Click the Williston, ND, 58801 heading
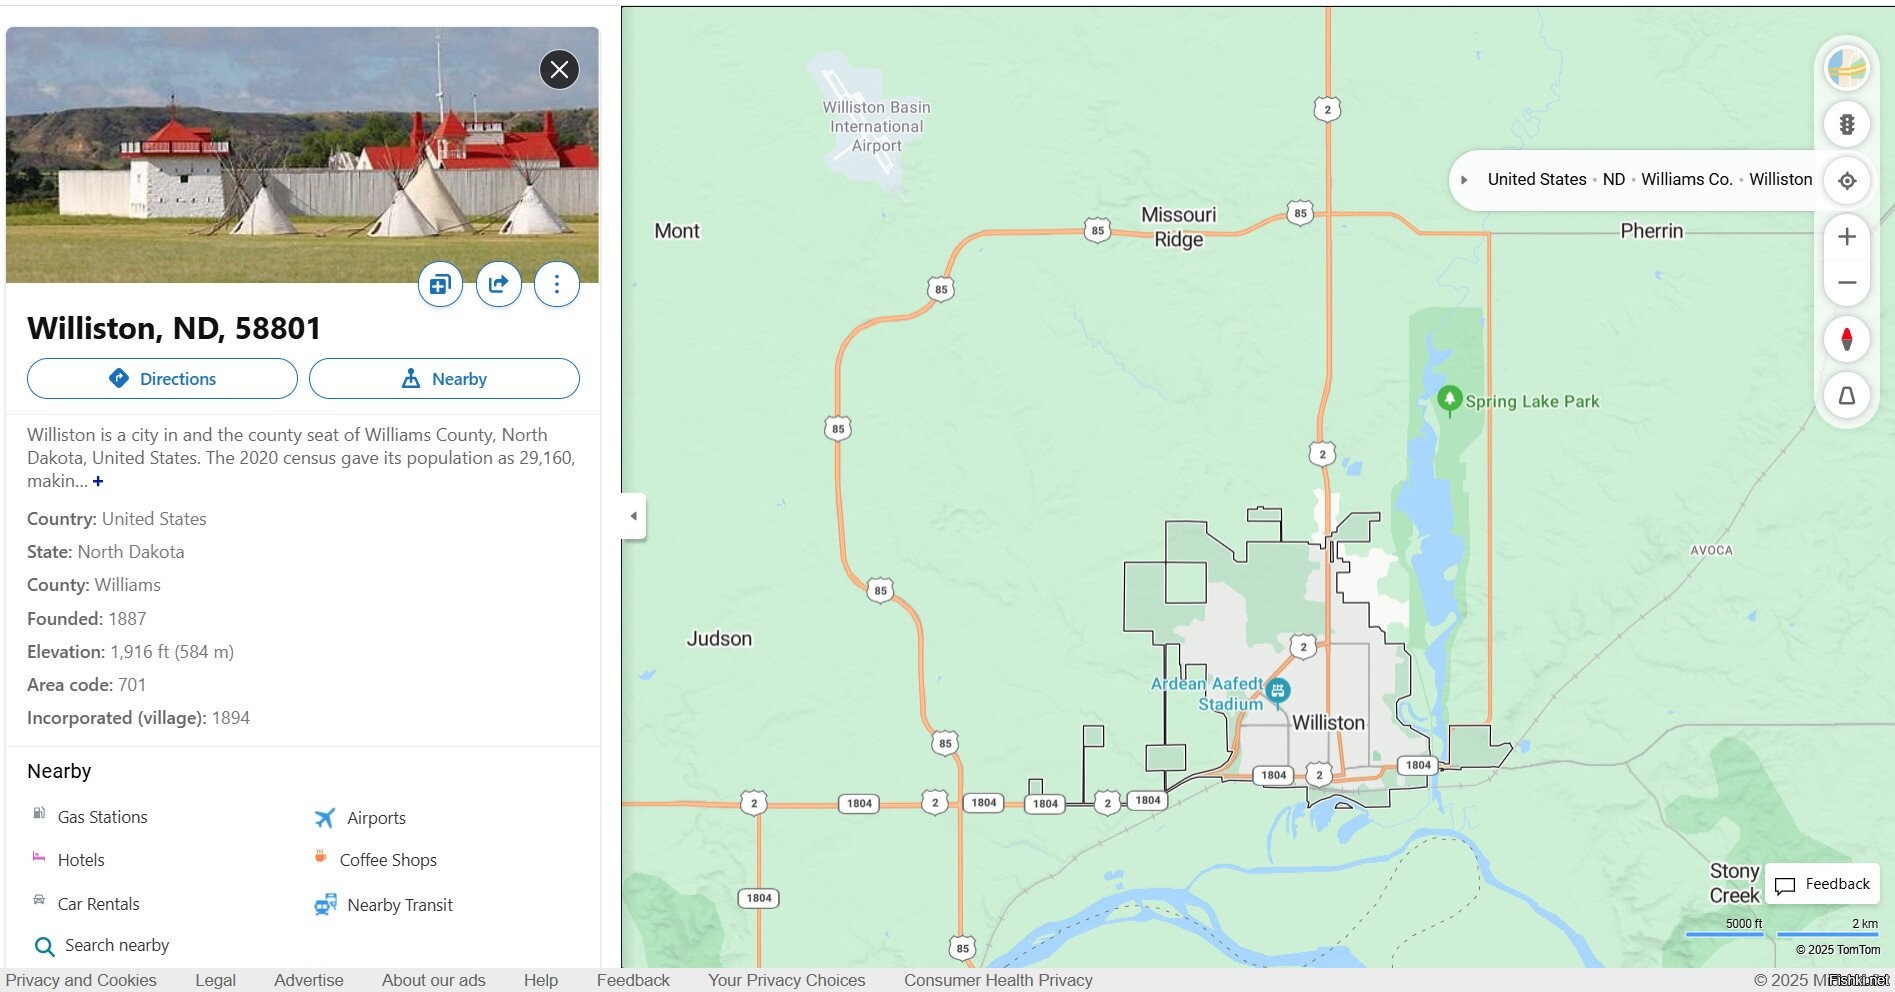 point(174,328)
